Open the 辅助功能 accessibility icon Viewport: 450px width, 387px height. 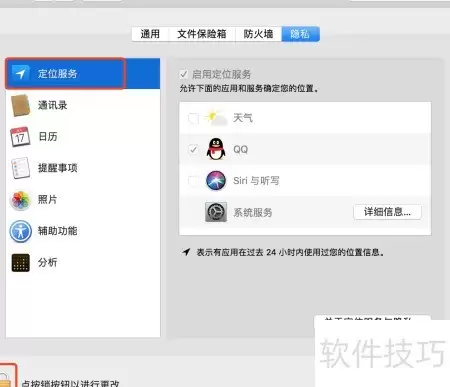pyautogui.click(x=20, y=231)
